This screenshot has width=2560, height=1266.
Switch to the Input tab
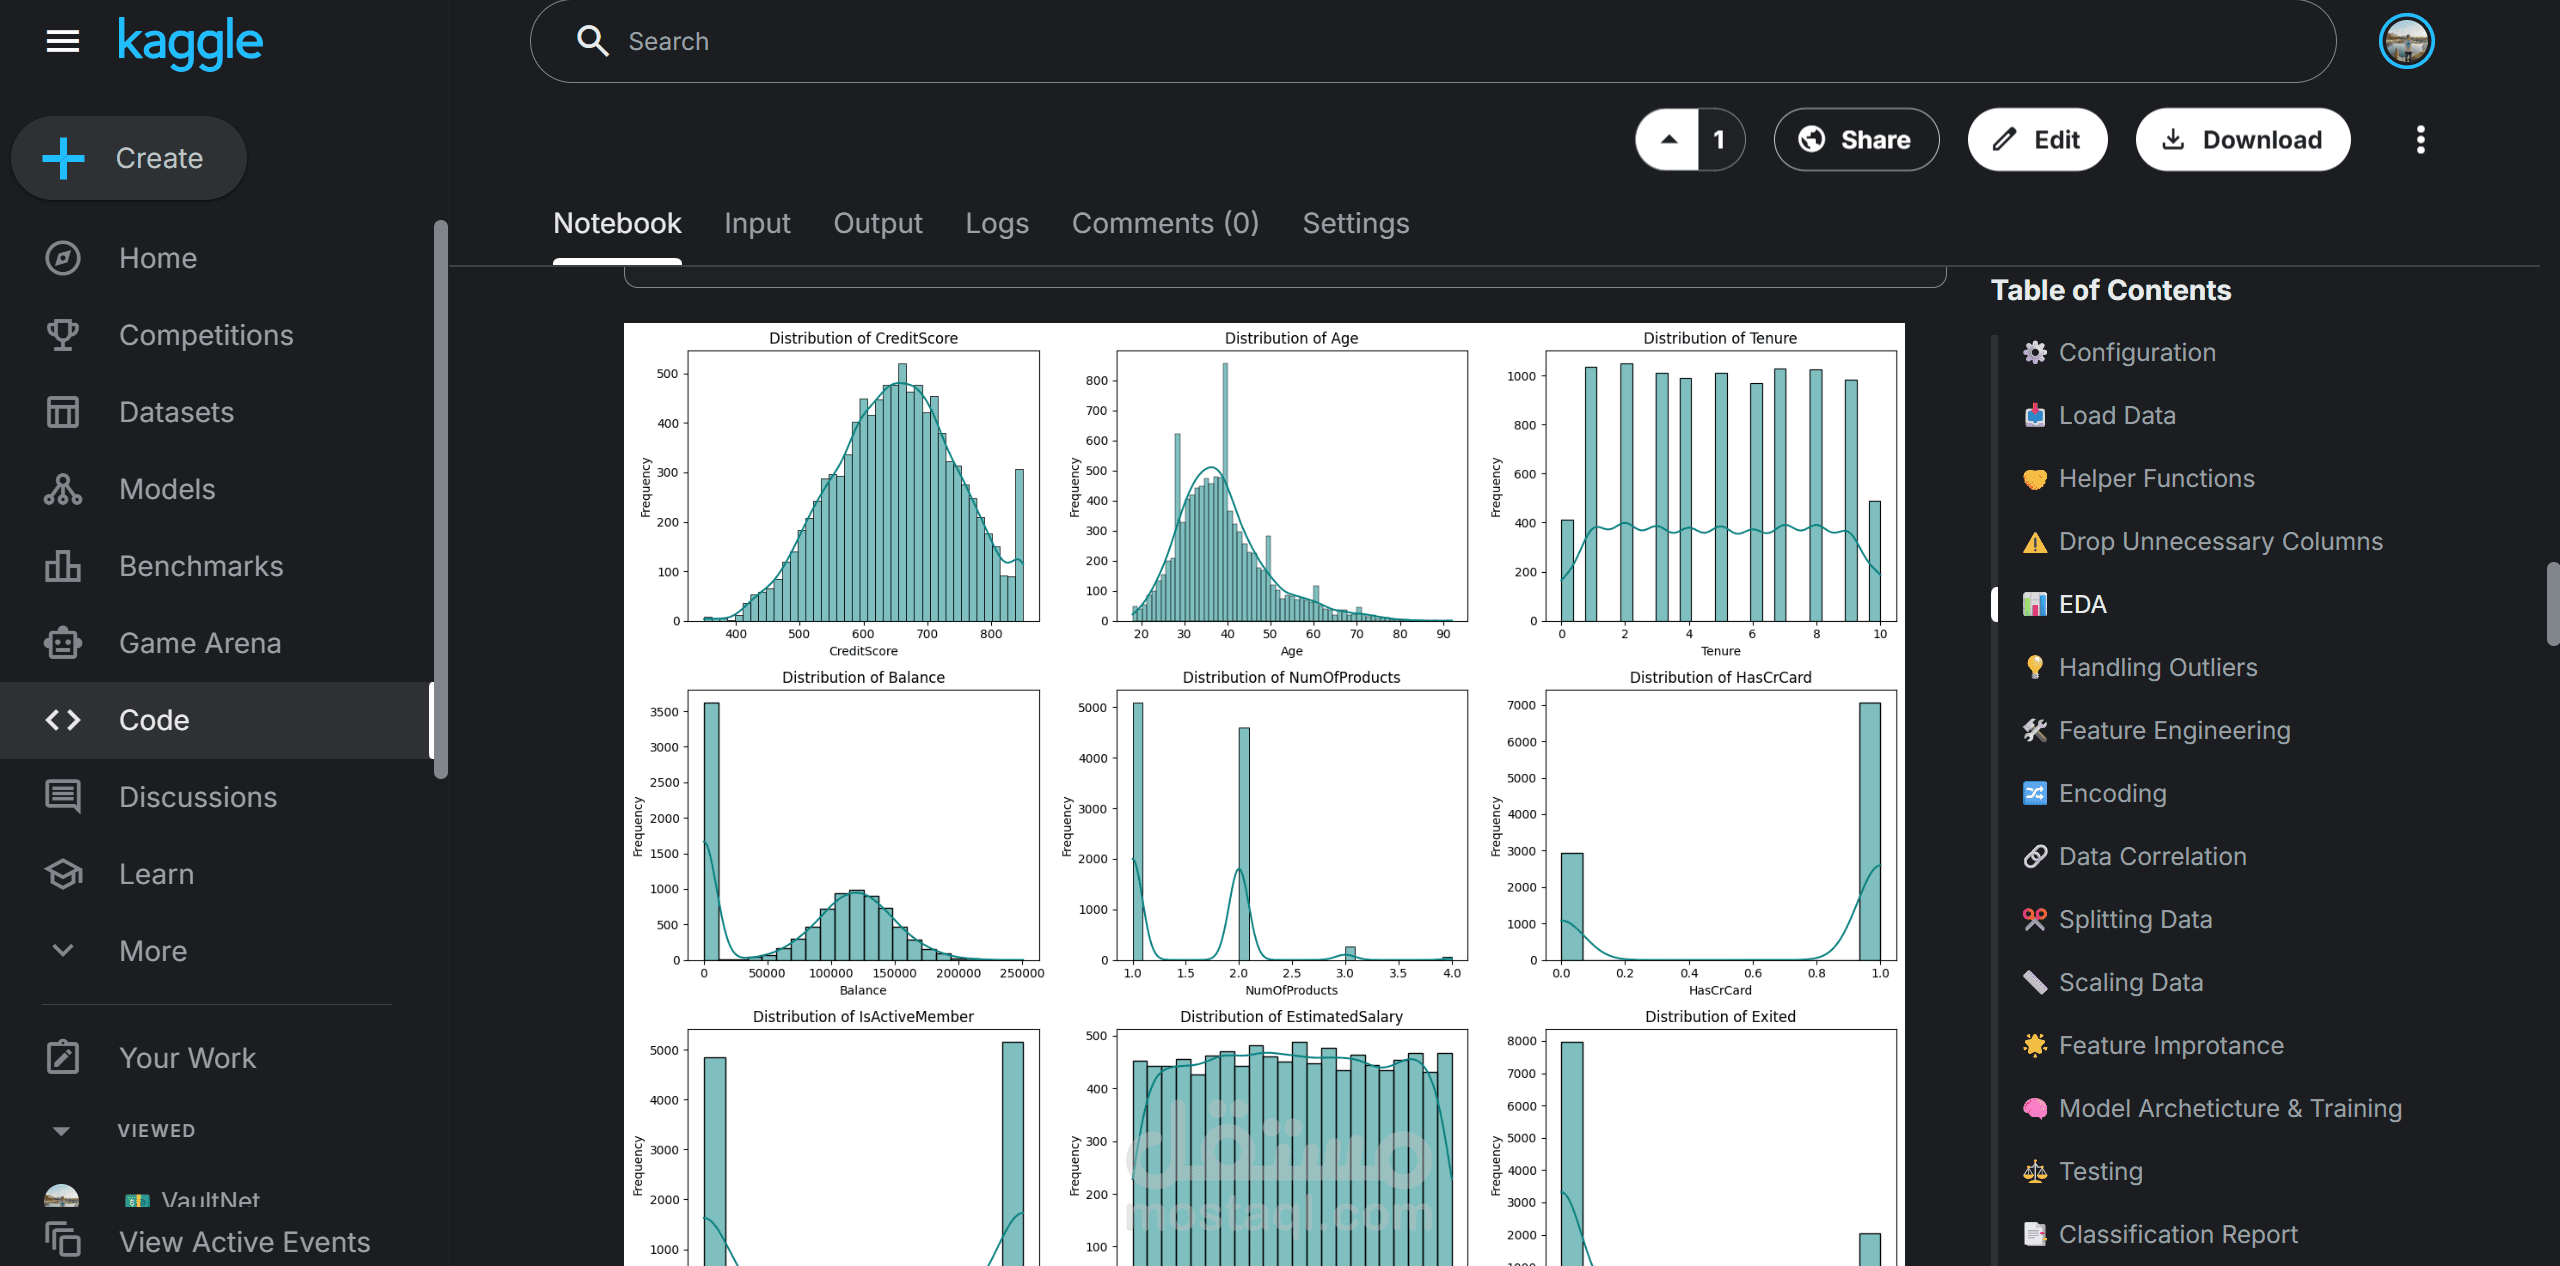pos(757,223)
